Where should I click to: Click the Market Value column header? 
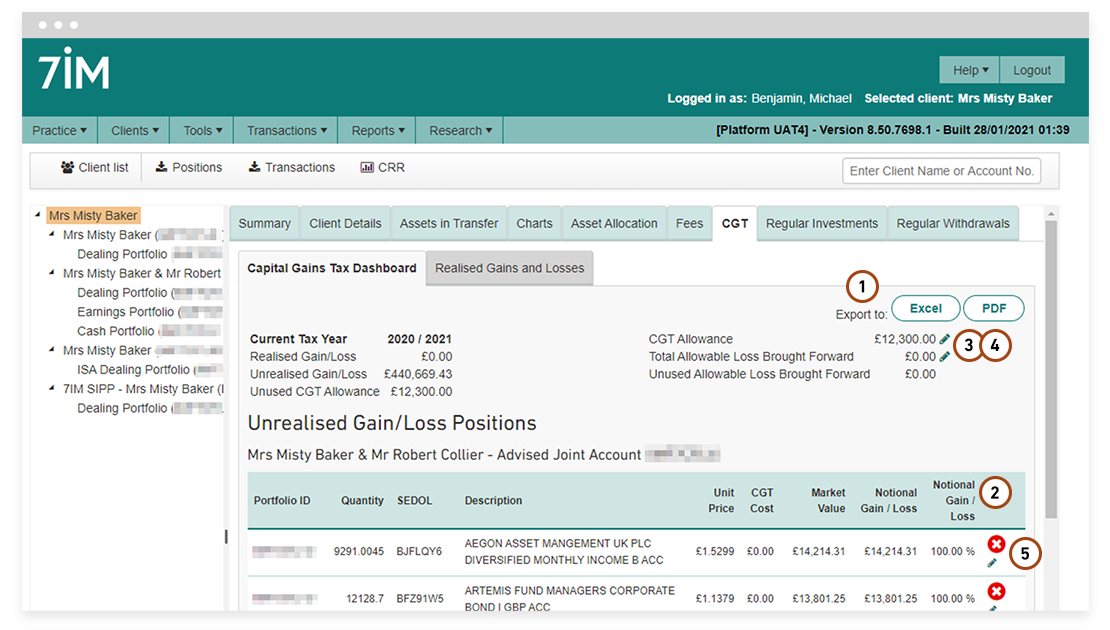pyautogui.click(x=828, y=500)
